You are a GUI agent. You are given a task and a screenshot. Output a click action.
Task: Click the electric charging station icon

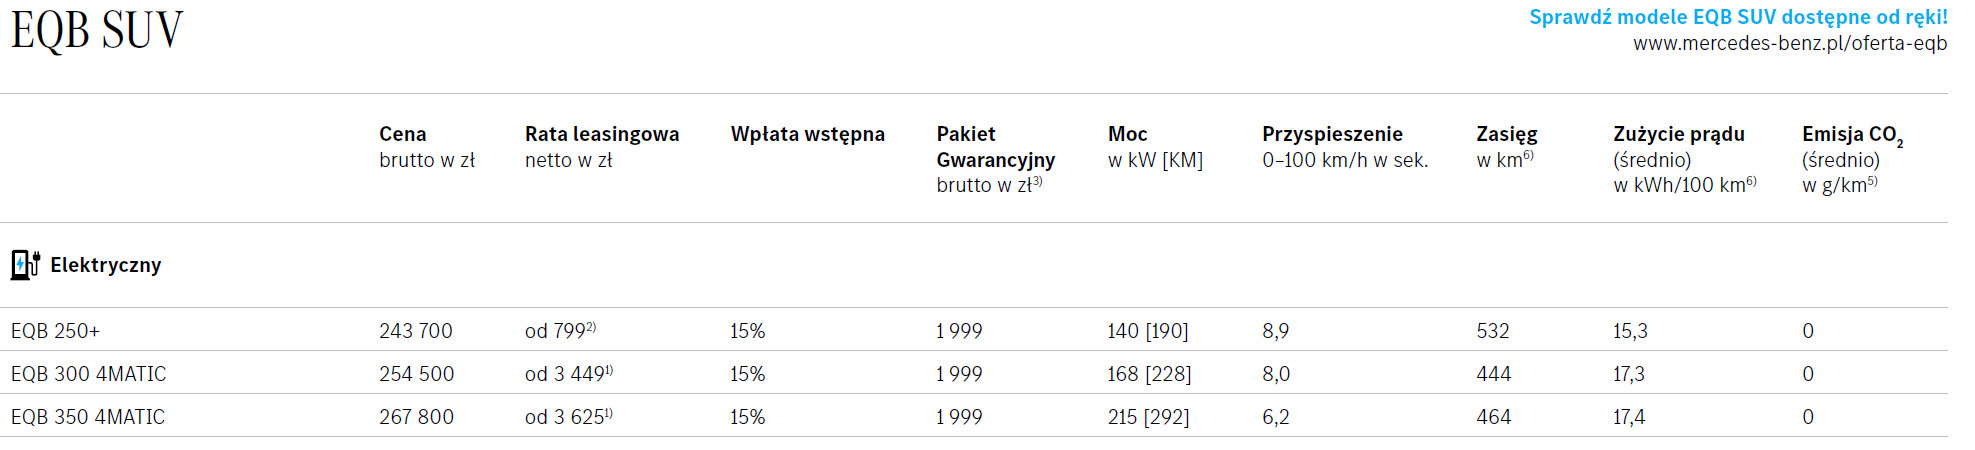[25, 265]
